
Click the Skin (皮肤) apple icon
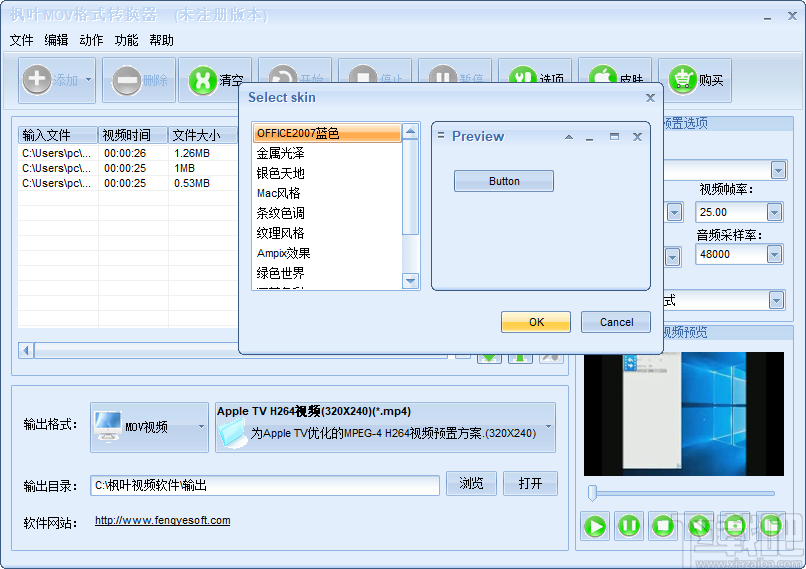point(602,76)
